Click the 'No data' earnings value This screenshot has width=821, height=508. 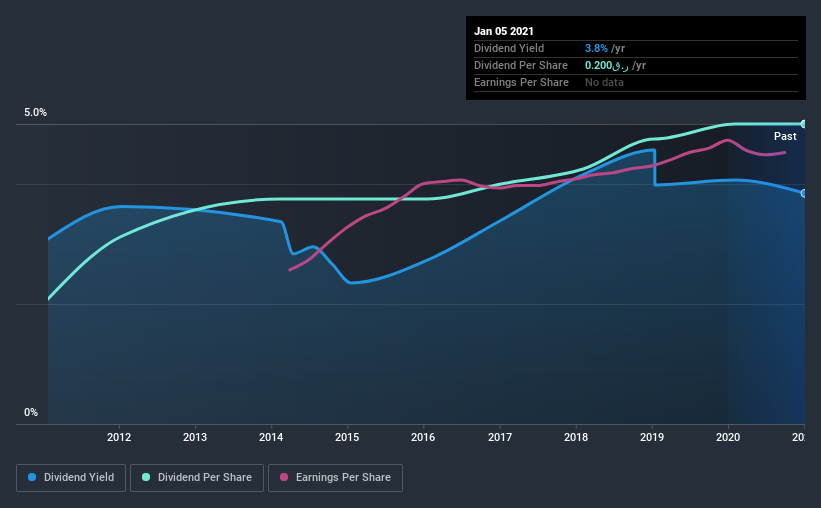604,82
